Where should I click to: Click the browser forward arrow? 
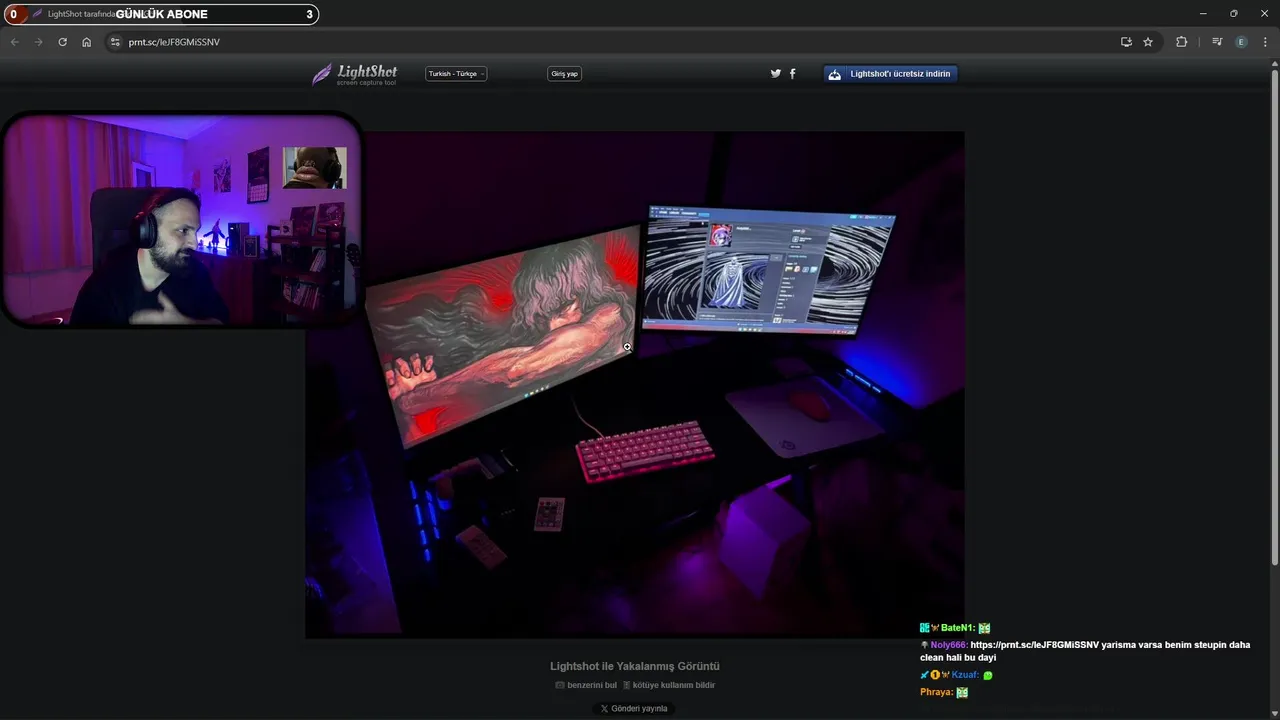coord(38,42)
